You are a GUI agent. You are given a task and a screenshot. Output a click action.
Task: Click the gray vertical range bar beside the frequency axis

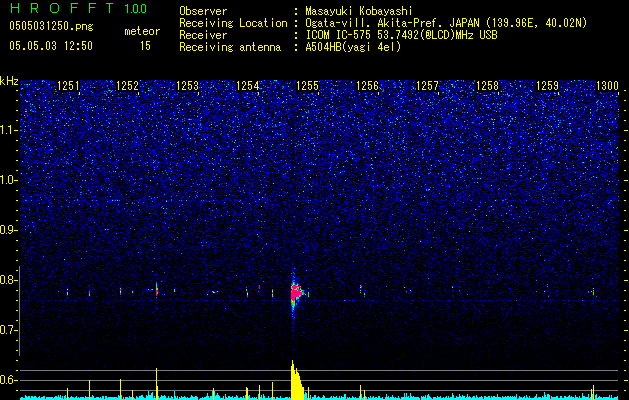[19, 311]
